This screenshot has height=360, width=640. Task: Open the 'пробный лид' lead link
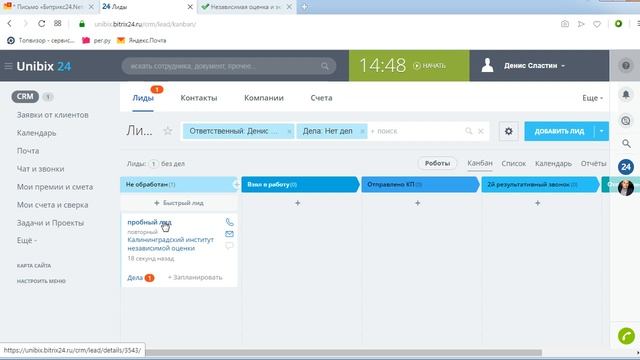[149, 222]
